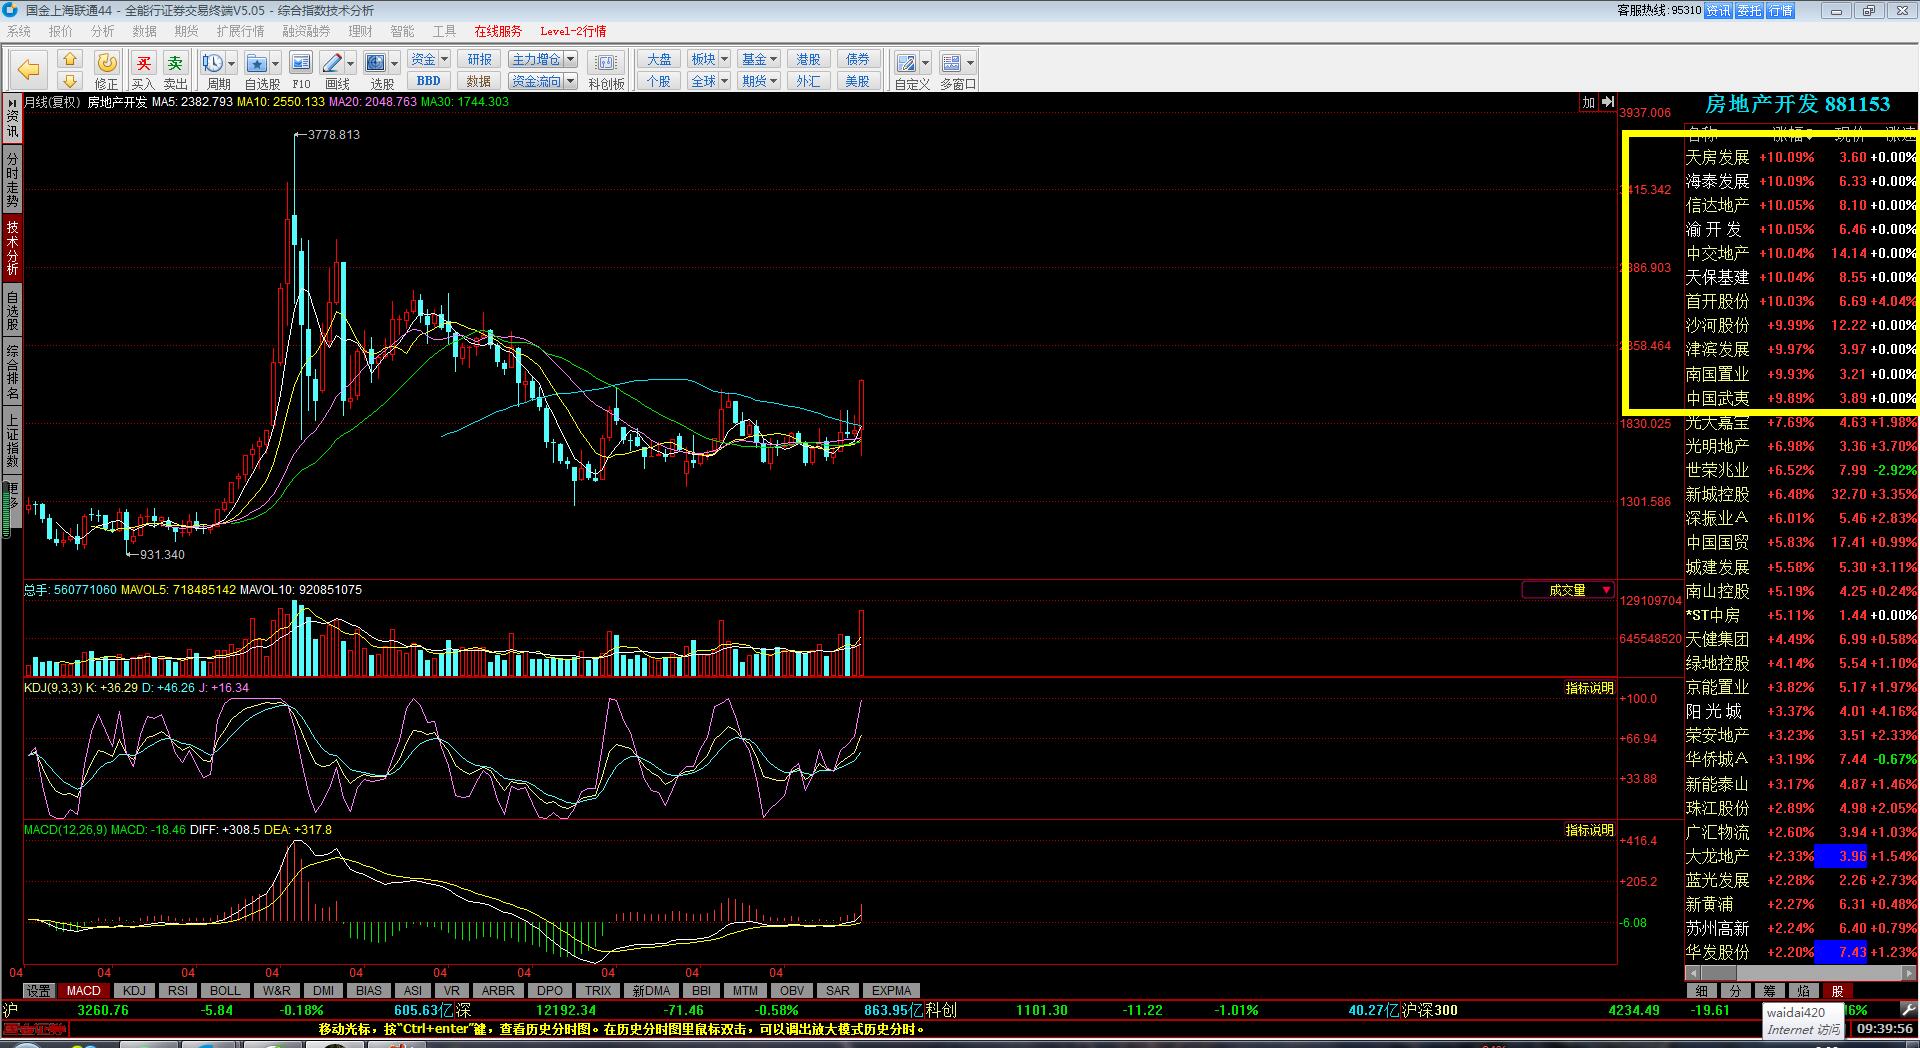Viewport: 1920px width, 1048px height.
Task: Click the BBD button
Action: pyautogui.click(x=429, y=81)
